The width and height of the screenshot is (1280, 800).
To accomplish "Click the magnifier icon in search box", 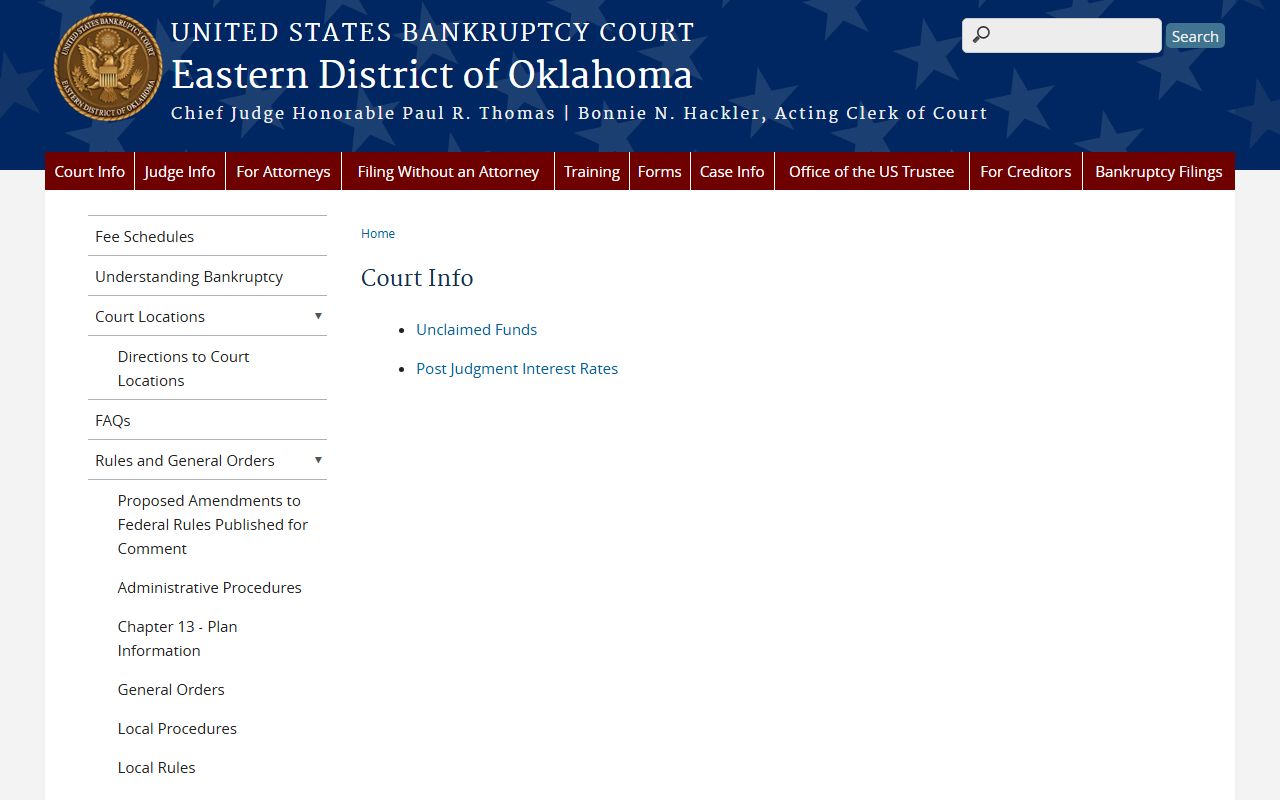I will 981,35.
